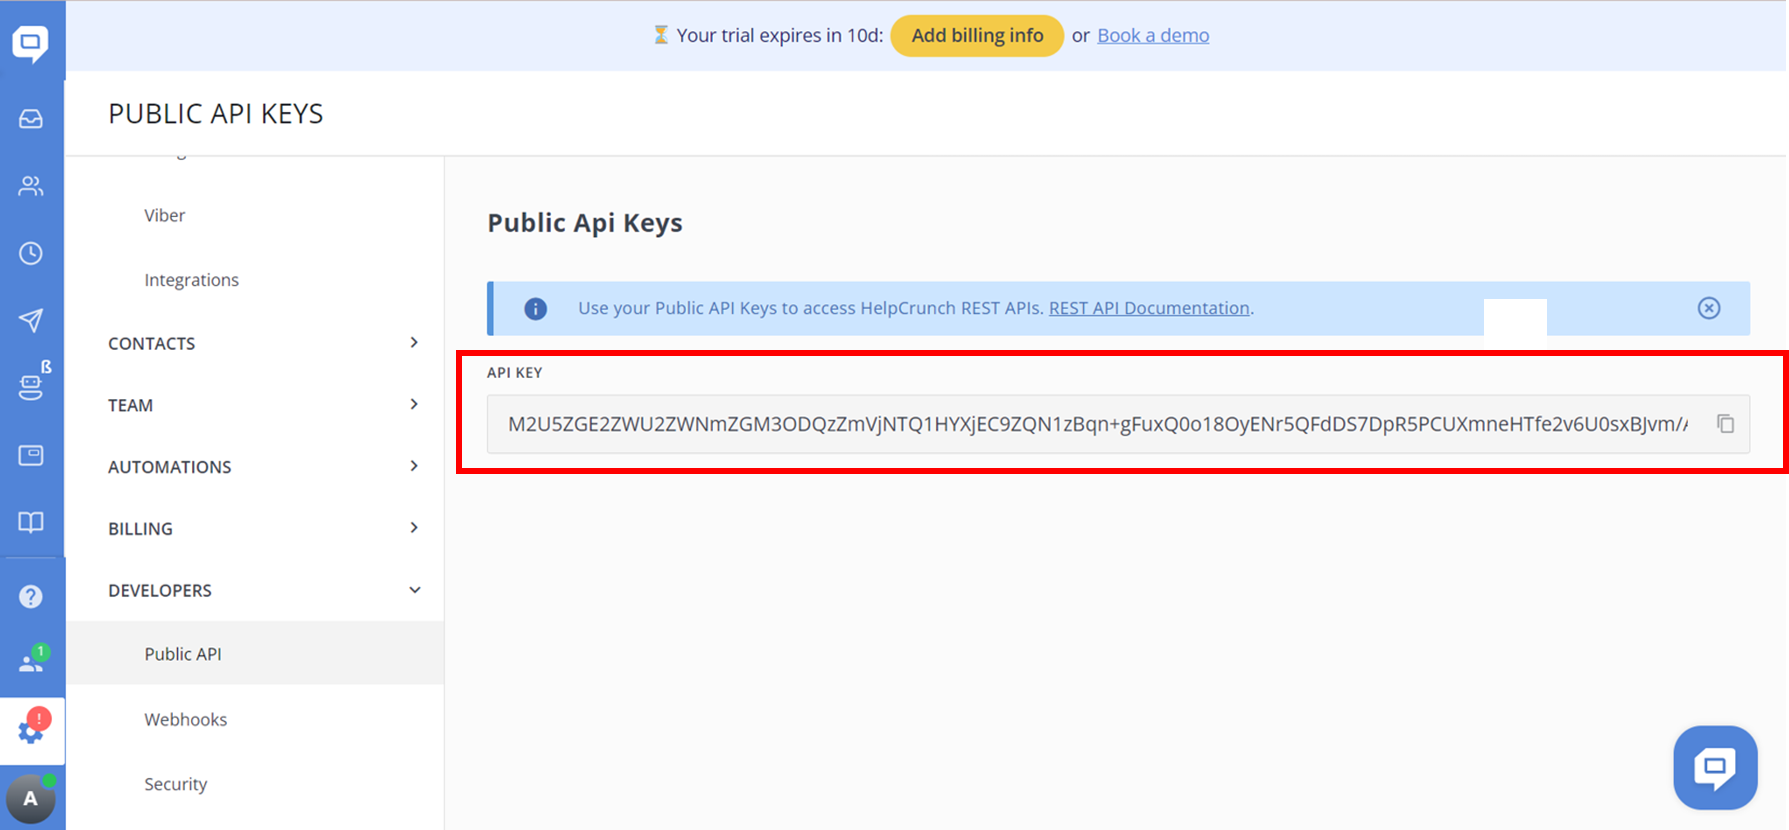This screenshot has width=1789, height=830.
Task: Open the chat widget launcher
Action: coord(1714,767)
